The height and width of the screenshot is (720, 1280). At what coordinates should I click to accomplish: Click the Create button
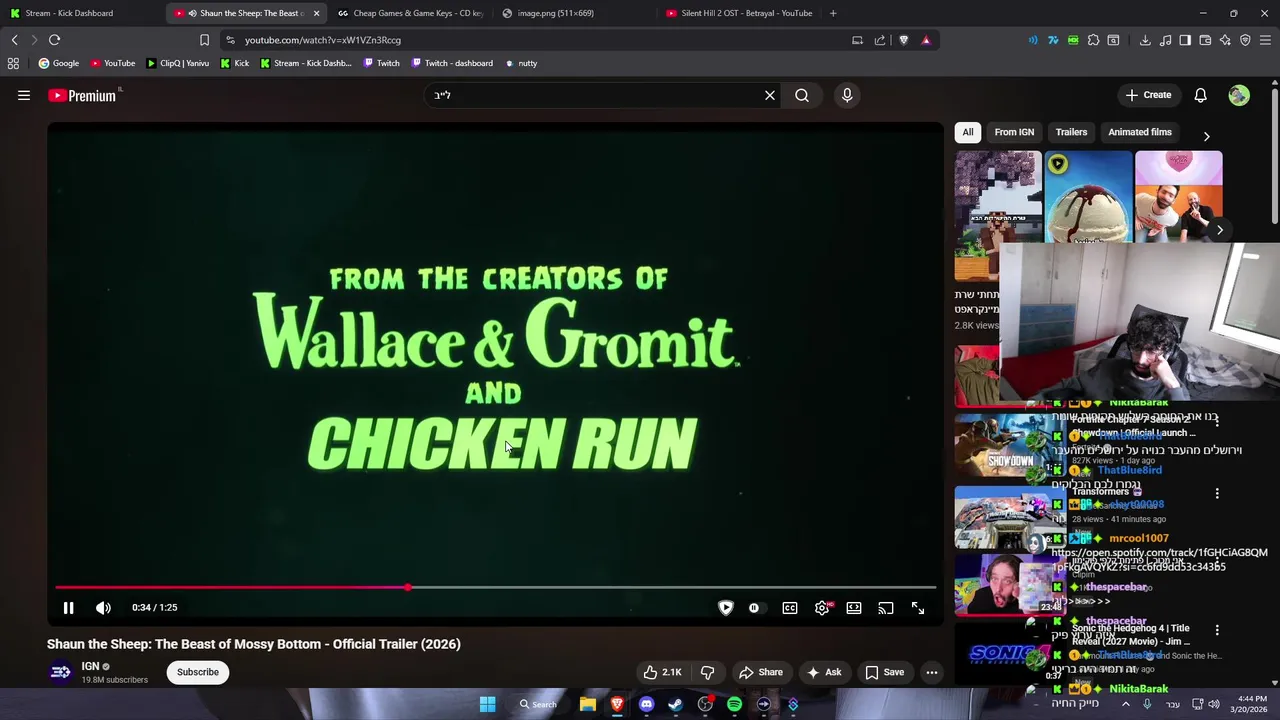(x=1148, y=95)
